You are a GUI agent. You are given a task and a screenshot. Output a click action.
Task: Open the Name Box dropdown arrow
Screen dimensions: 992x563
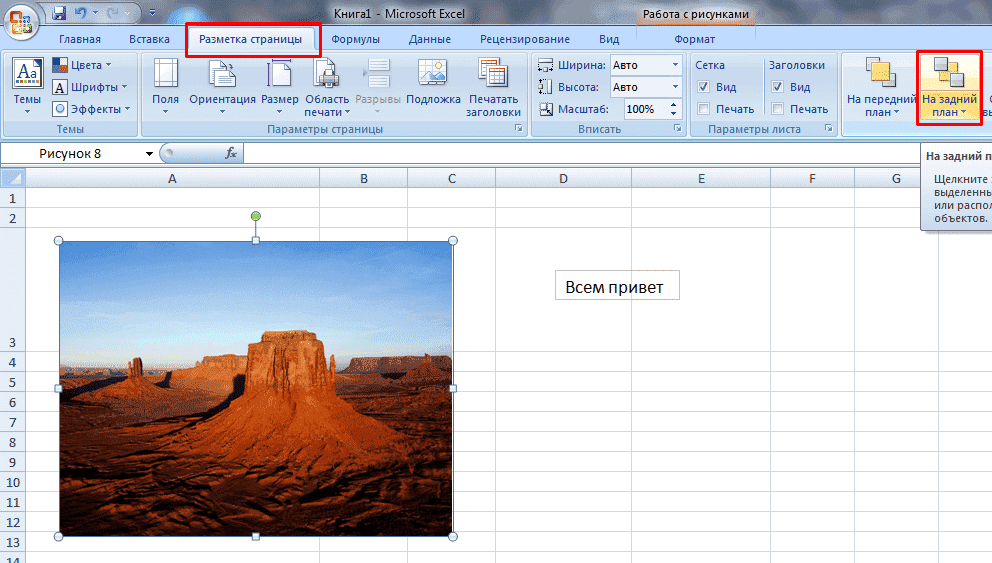click(149, 153)
